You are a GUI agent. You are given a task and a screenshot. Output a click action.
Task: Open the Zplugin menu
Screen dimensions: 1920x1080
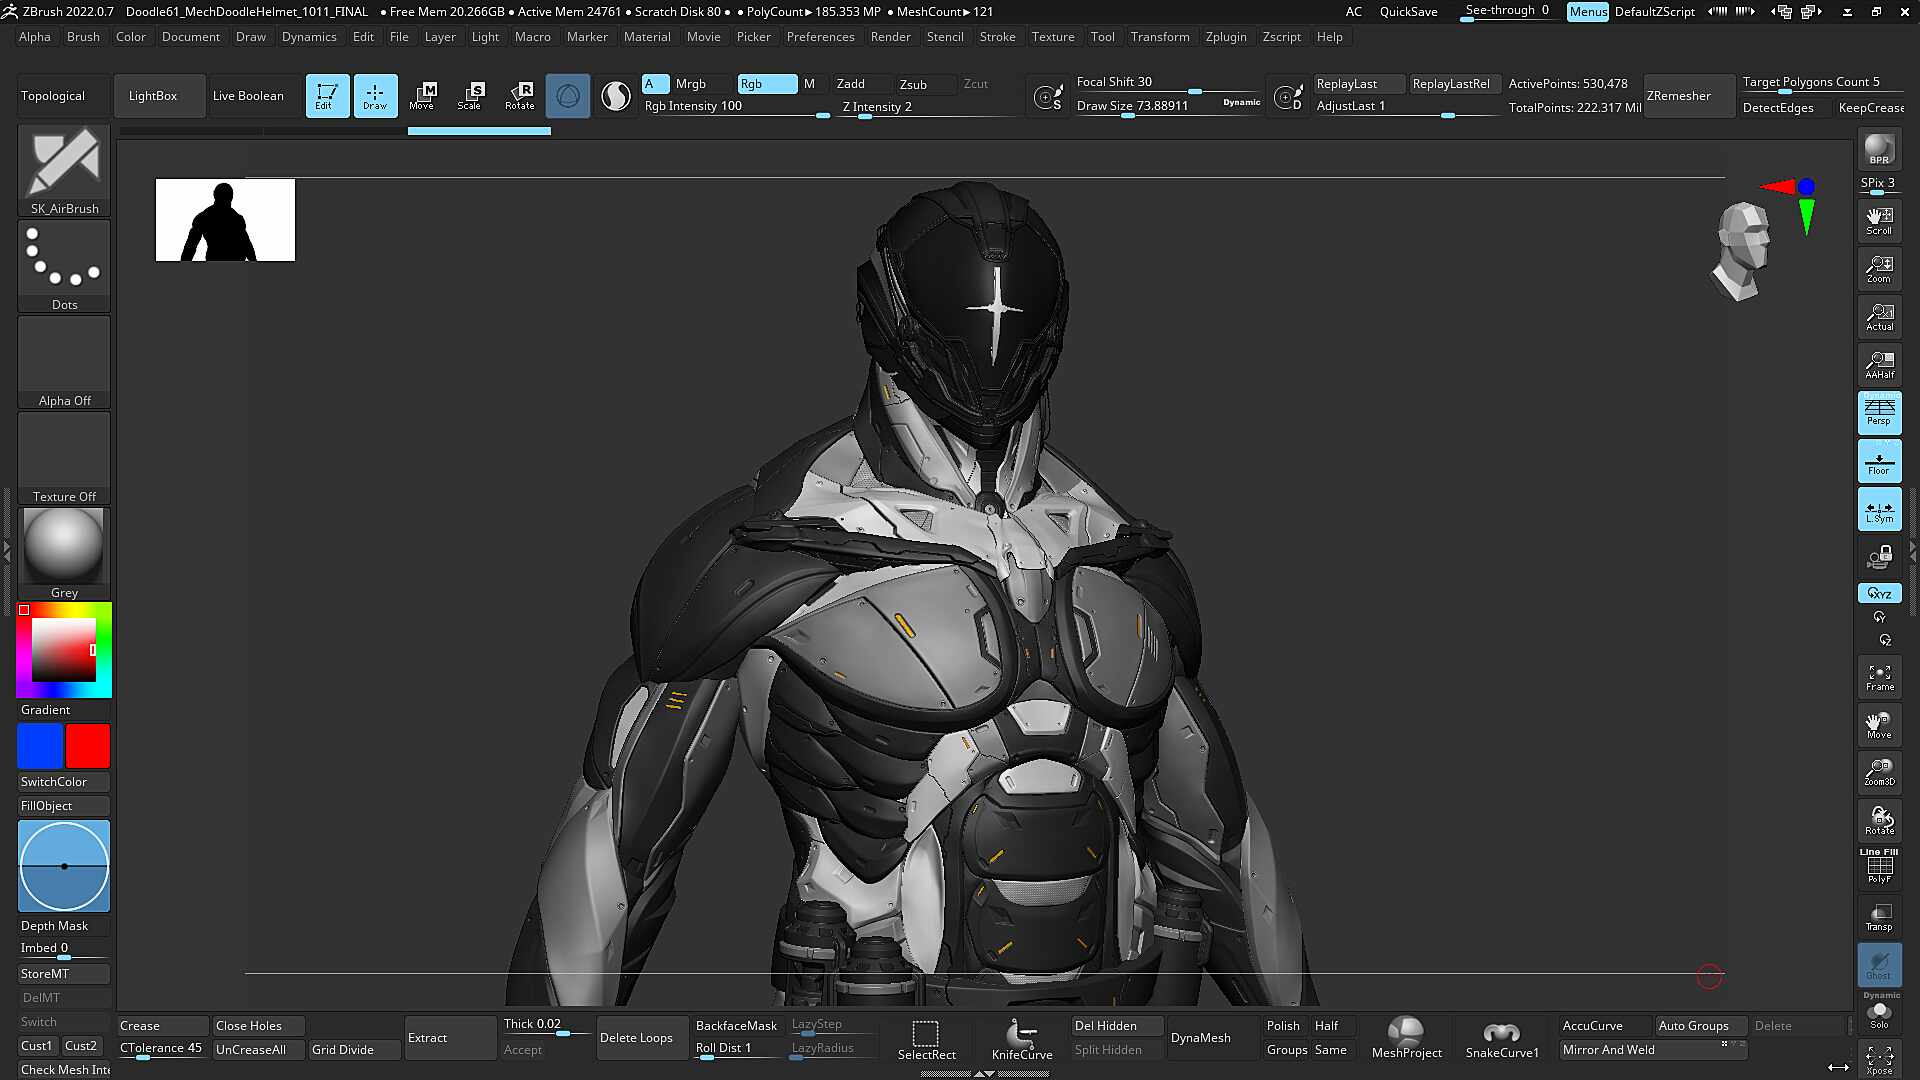[x=1226, y=37]
